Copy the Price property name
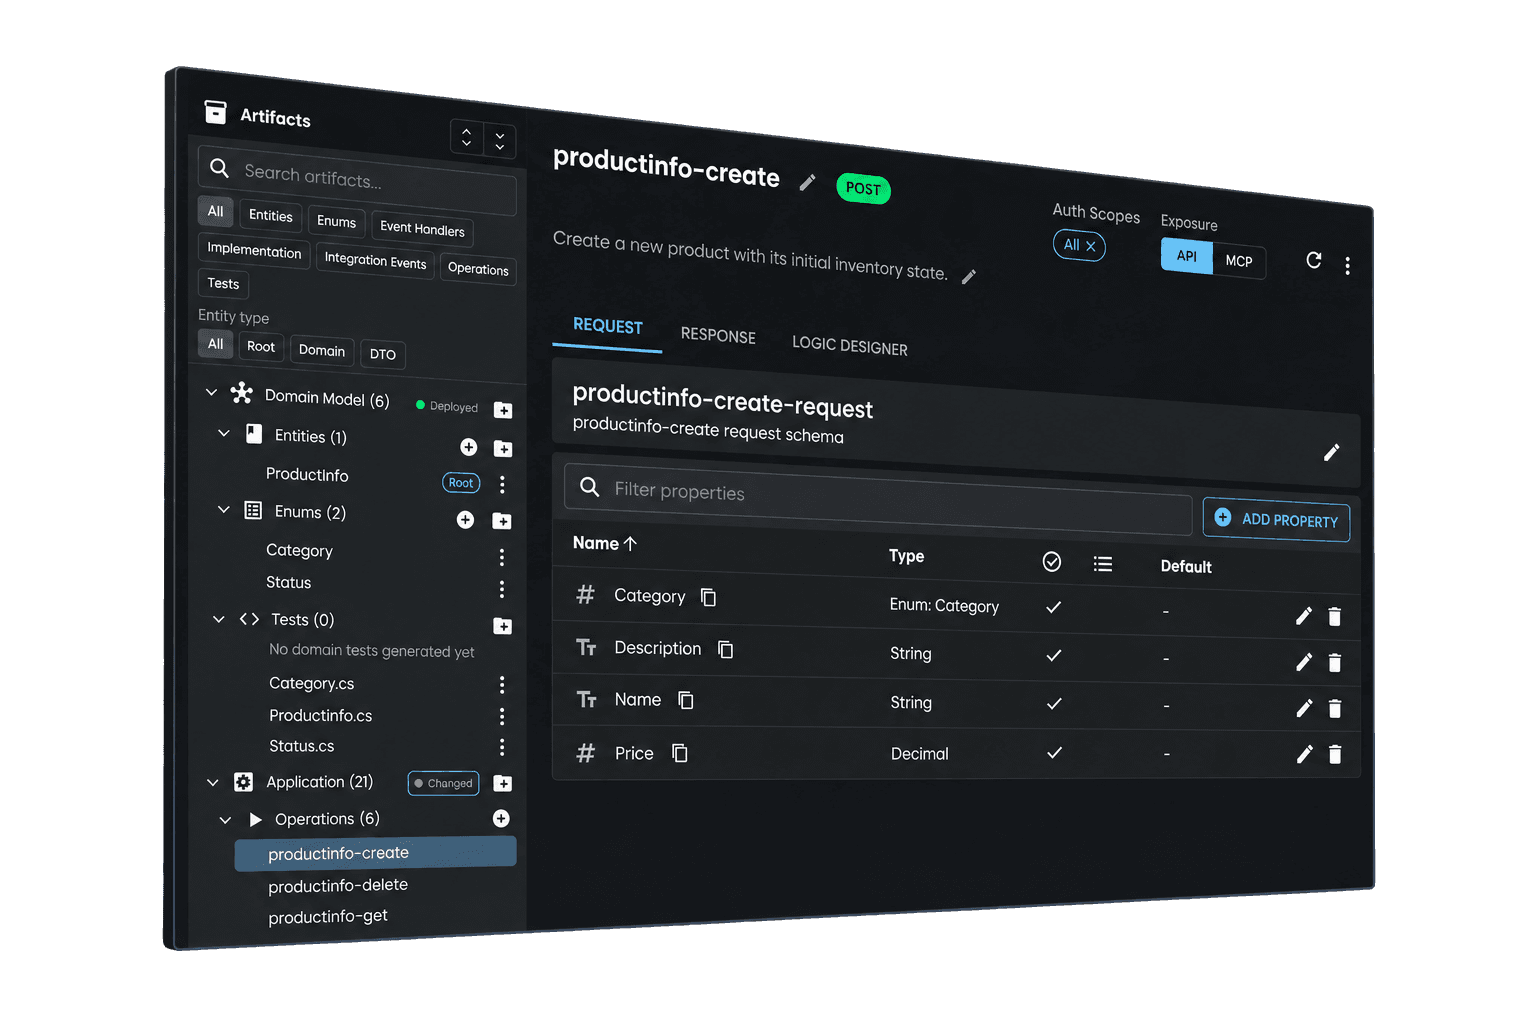 (680, 753)
